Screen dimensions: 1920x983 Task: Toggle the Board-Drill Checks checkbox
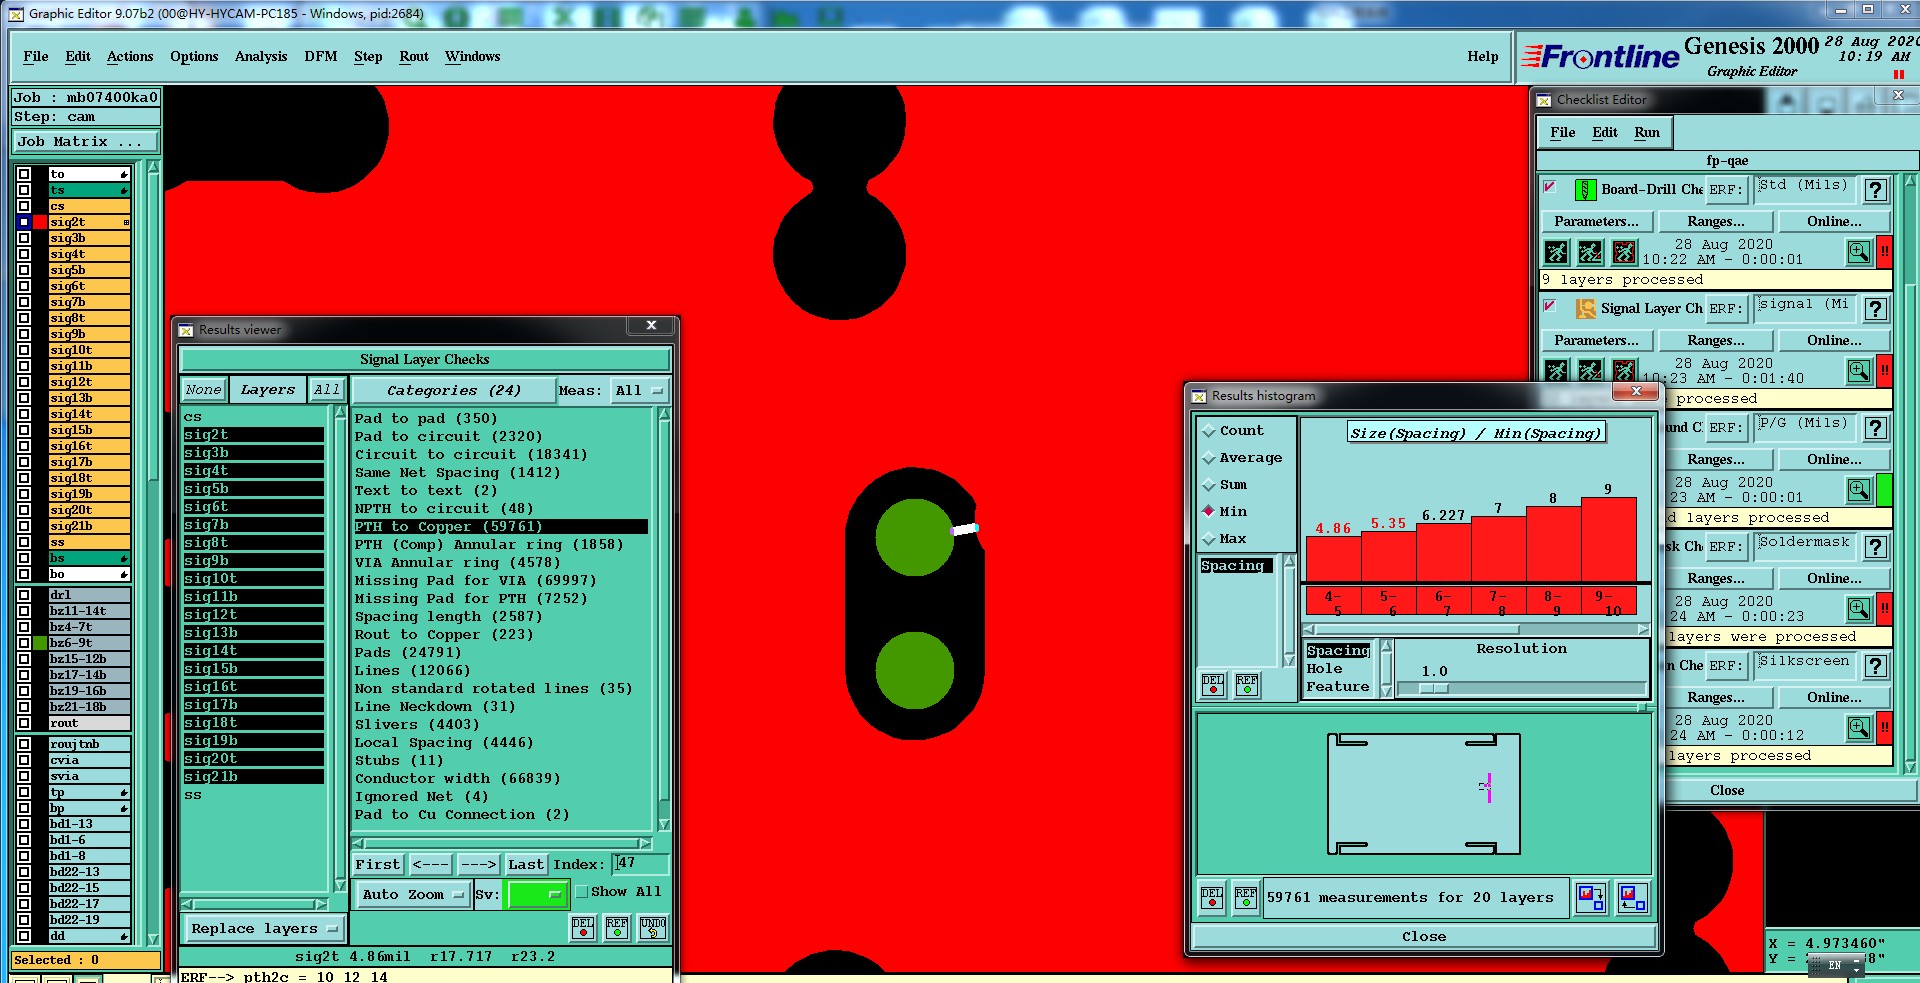pos(1550,187)
